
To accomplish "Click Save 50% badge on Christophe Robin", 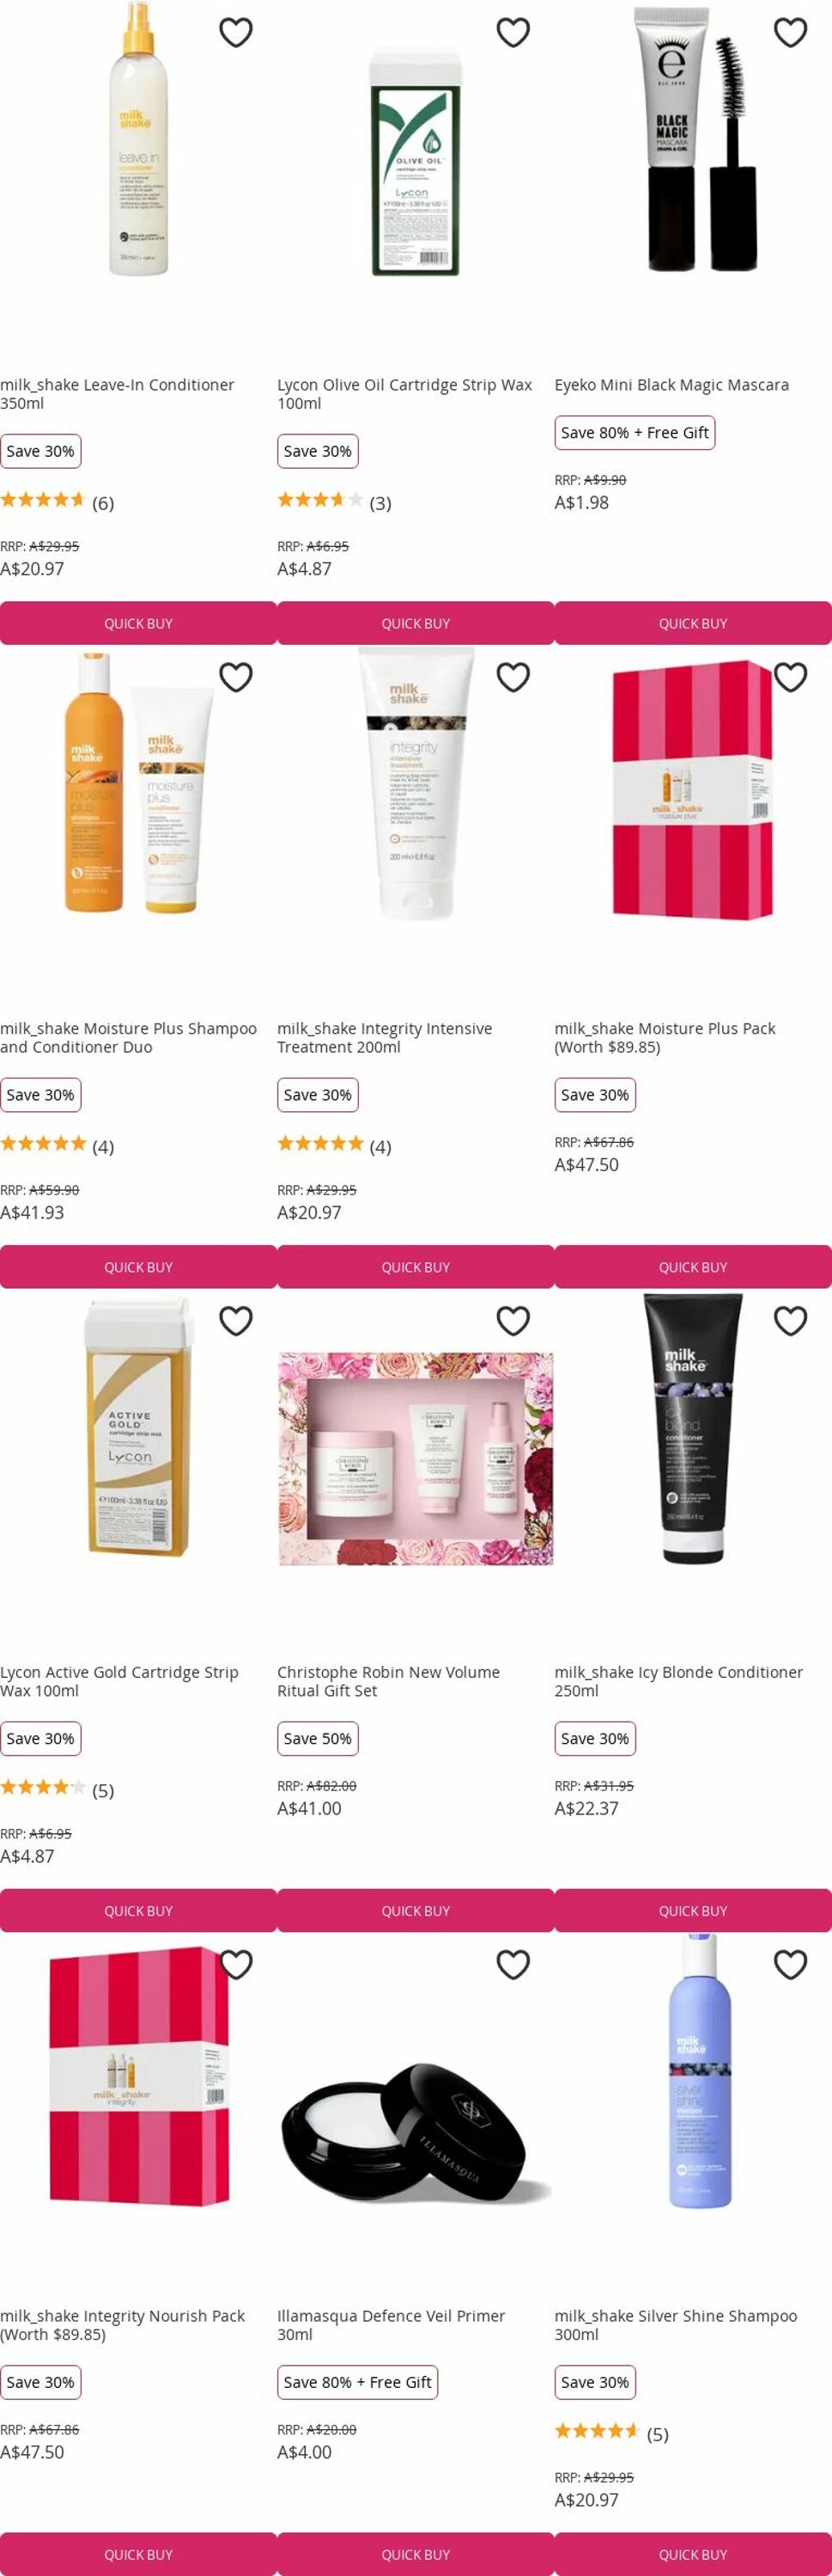I will click(317, 1739).
